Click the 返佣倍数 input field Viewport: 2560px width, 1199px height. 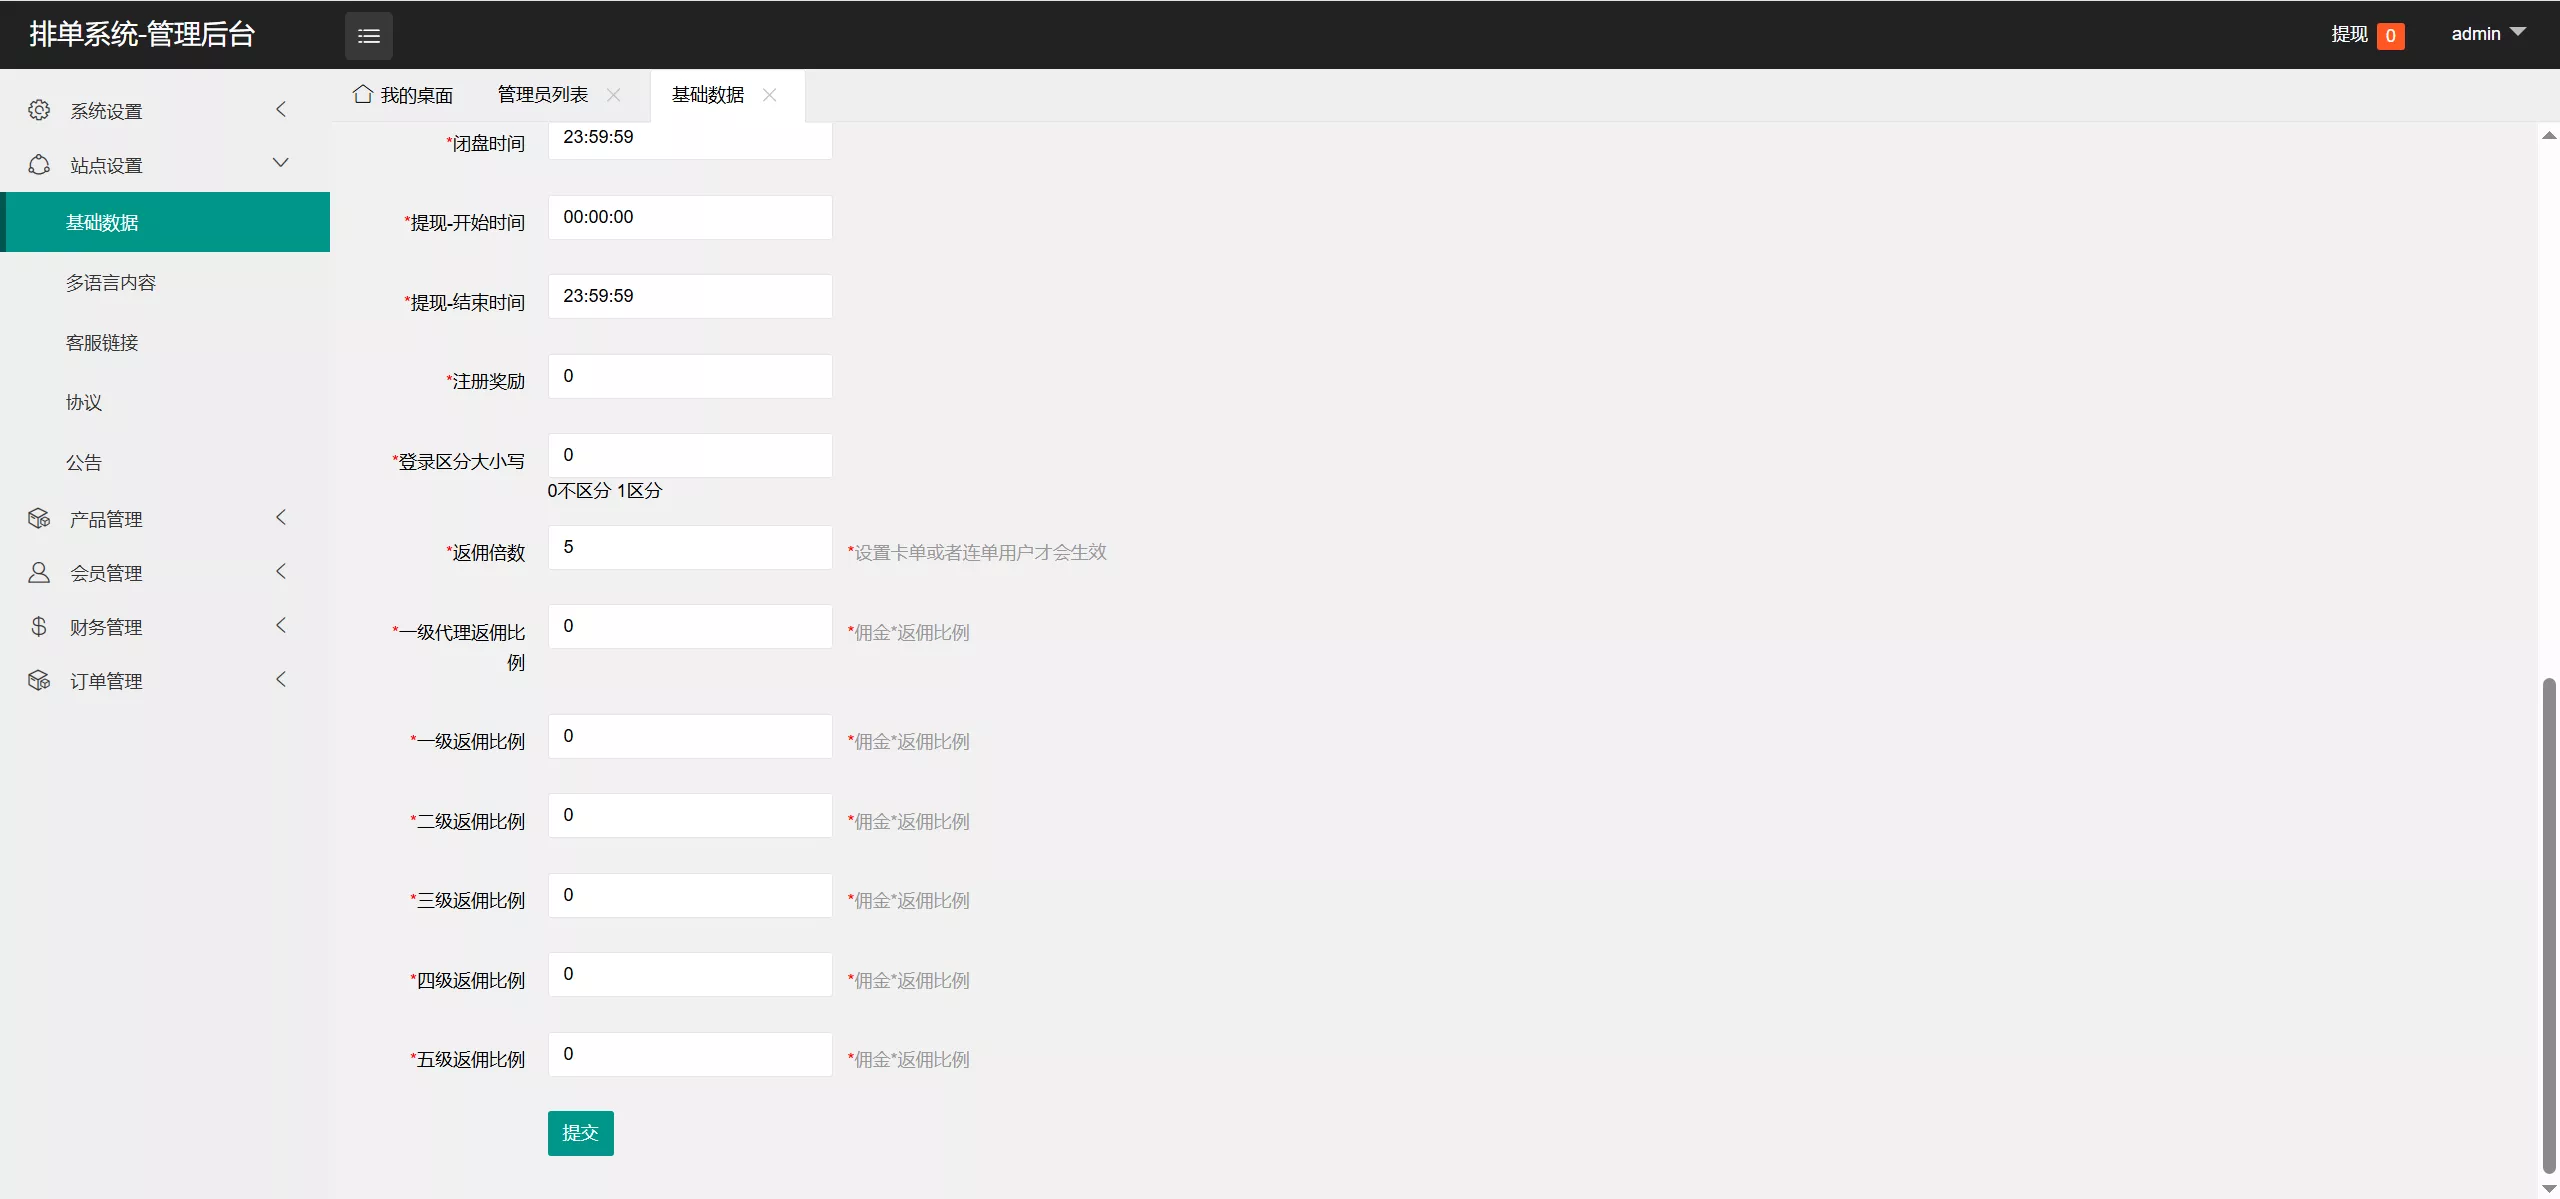pos(690,547)
